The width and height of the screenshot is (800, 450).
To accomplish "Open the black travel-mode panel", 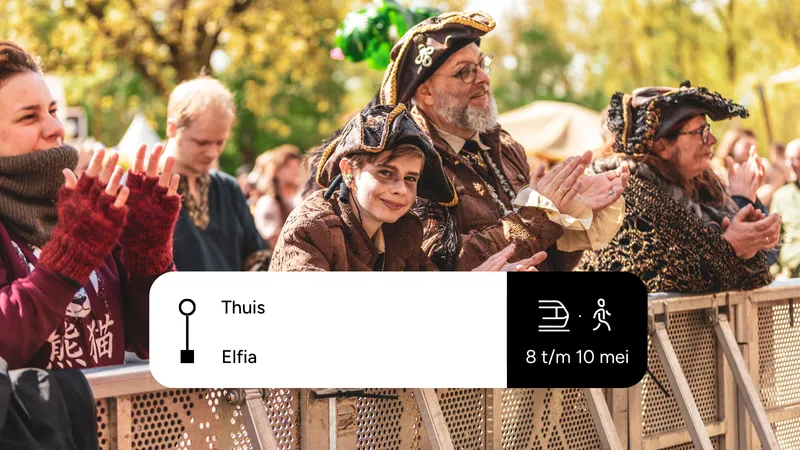I will tap(577, 330).
